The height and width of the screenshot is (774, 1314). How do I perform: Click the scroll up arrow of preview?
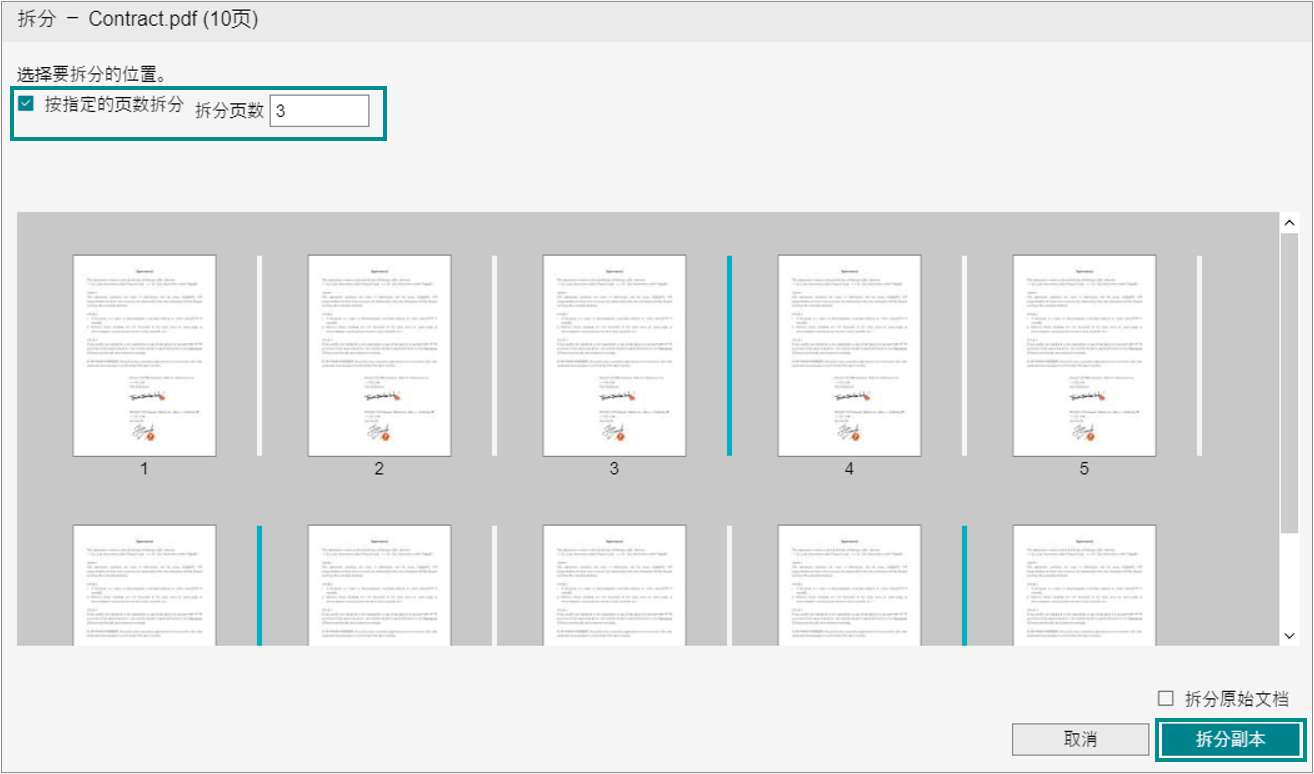click(1289, 222)
